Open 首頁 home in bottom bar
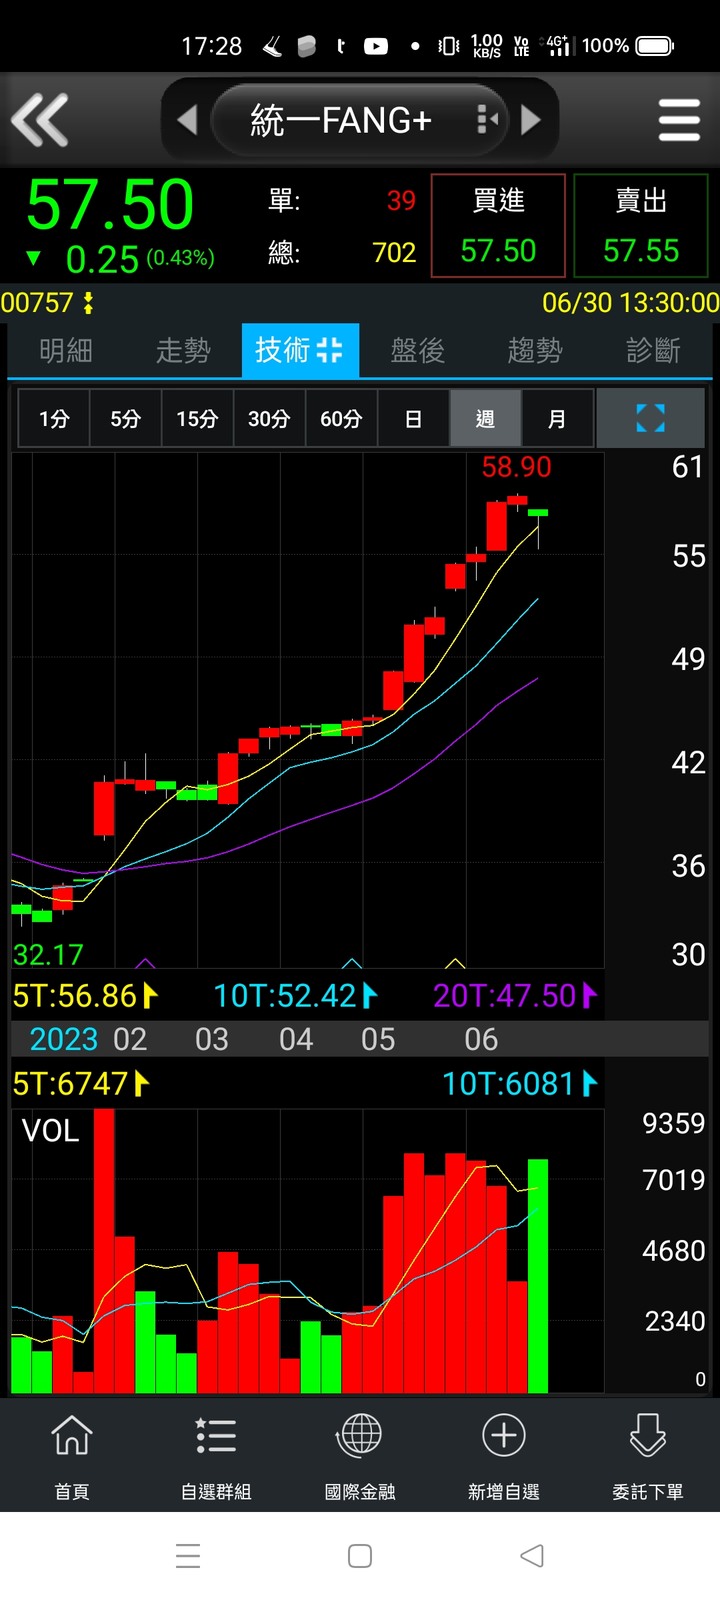720x1600 pixels. pos(72,1455)
